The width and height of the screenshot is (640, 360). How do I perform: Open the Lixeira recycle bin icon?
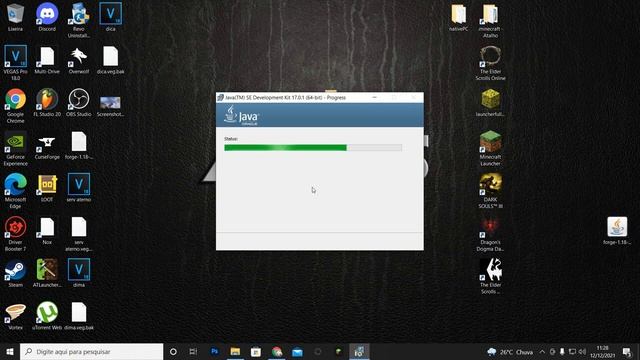[x=15, y=18]
